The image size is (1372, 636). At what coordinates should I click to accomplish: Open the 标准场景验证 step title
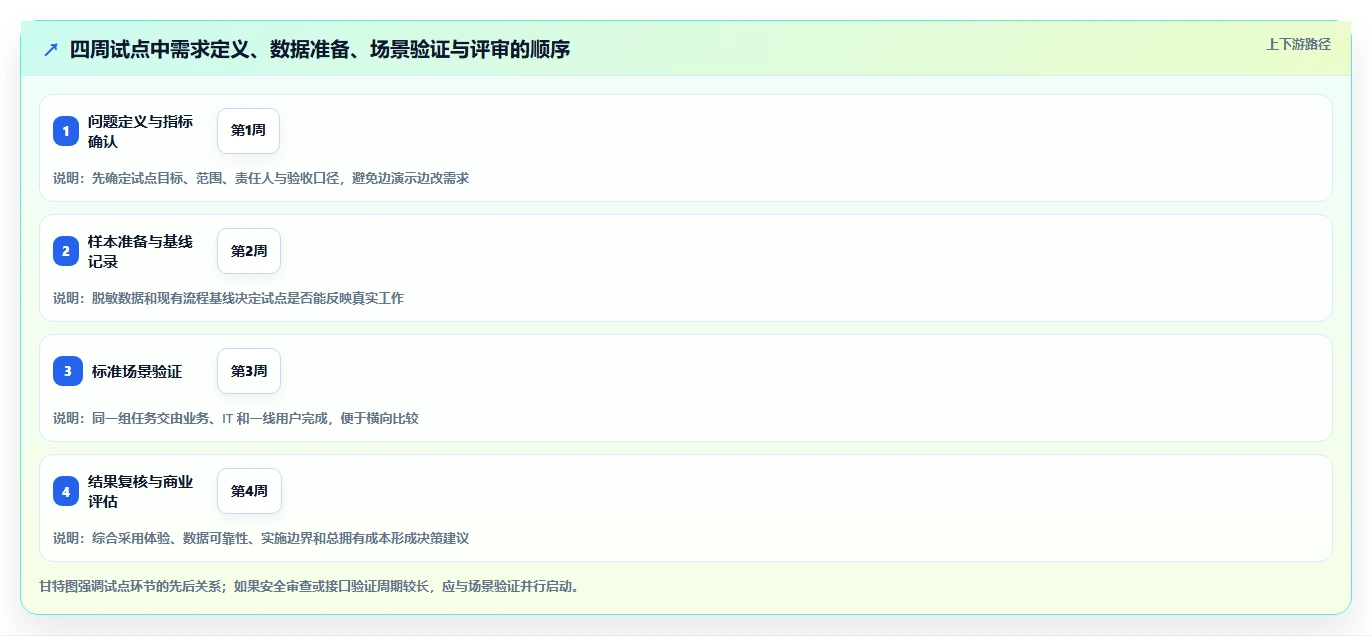137,371
